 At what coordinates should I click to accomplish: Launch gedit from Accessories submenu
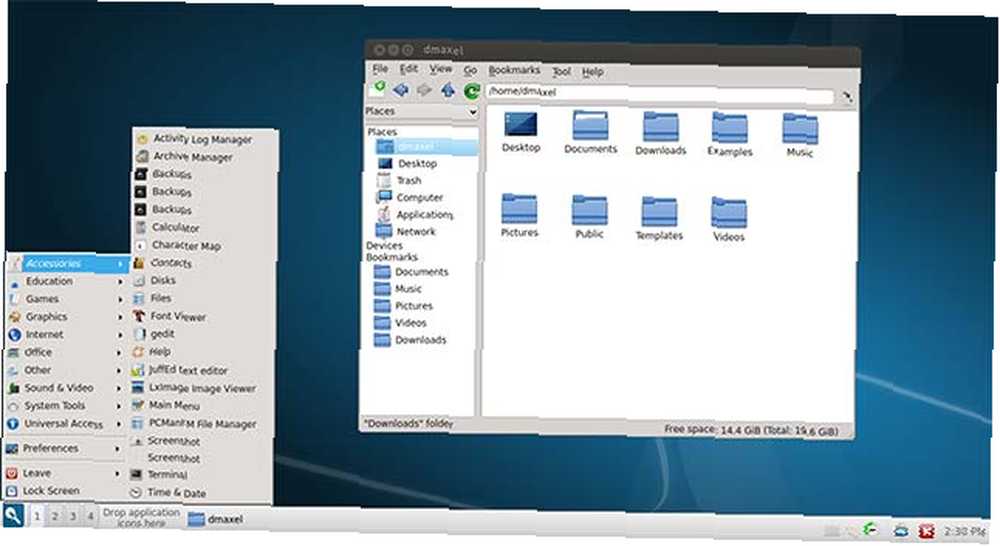pyautogui.click(x=203, y=334)
